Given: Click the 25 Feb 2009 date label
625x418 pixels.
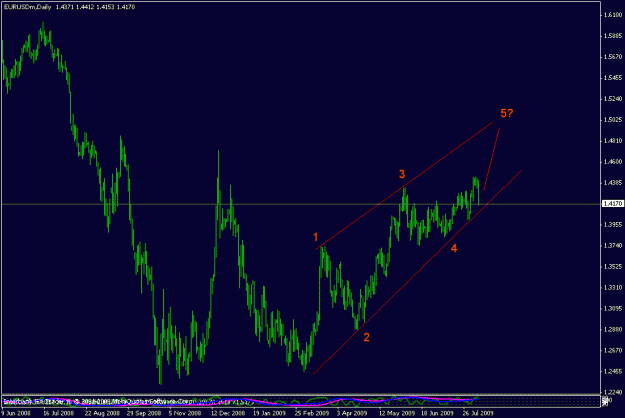Looking at the screenshot, I should (312, 413).
